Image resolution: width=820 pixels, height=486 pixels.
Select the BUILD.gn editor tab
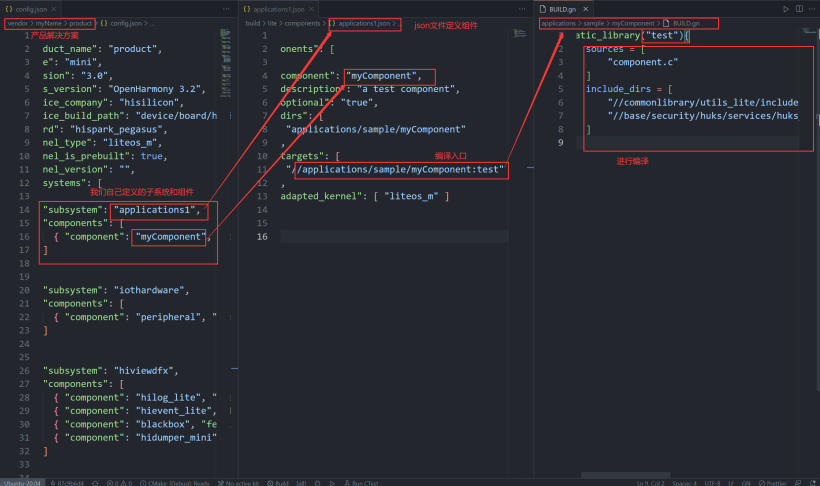click(562, 9)
